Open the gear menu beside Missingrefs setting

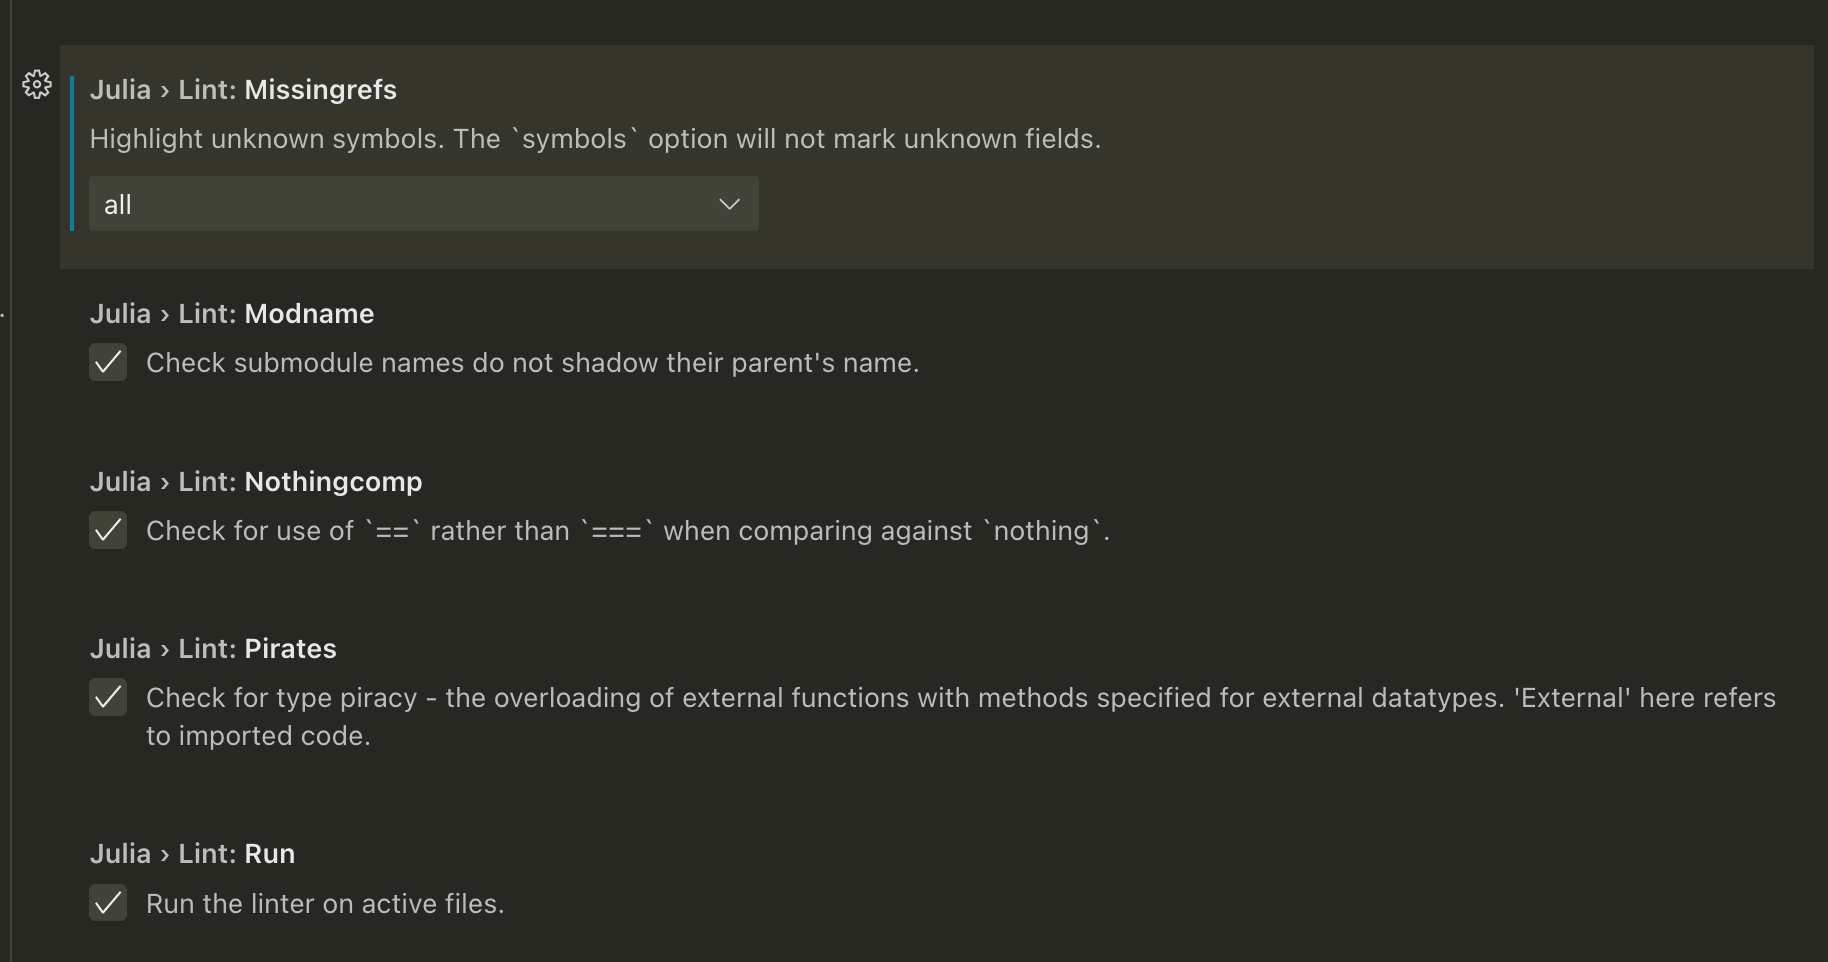[37, 85]
